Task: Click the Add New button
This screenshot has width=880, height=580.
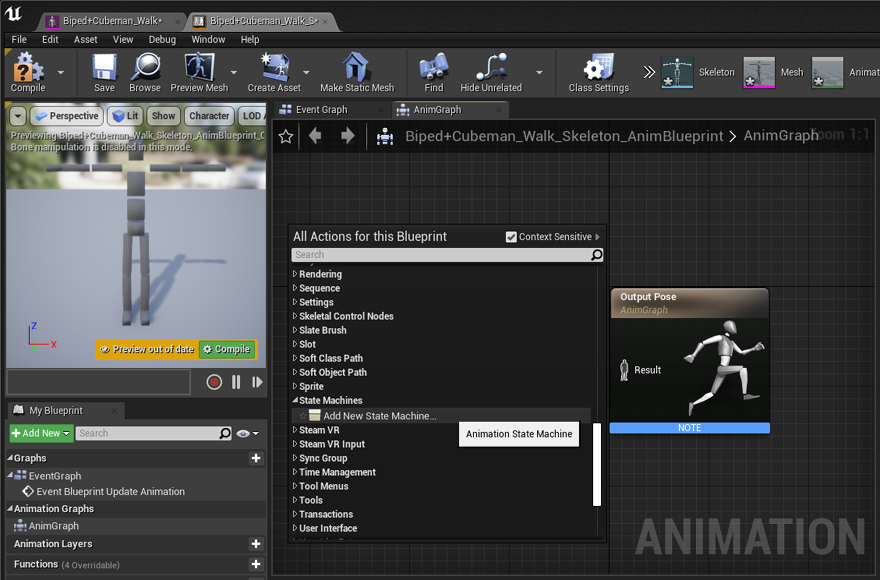Action: (41, 433)
